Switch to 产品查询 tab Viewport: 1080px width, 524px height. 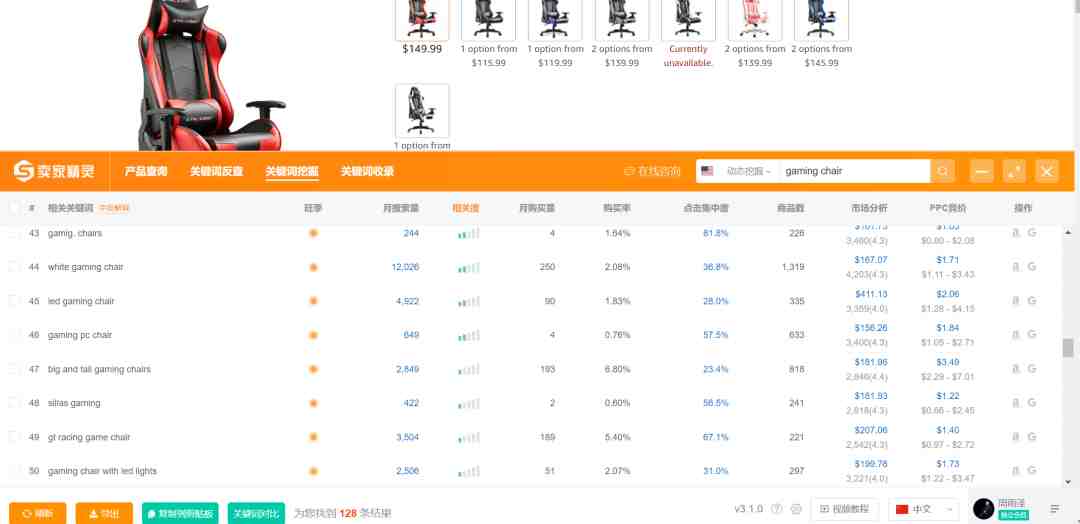click(x=145, y=171)
